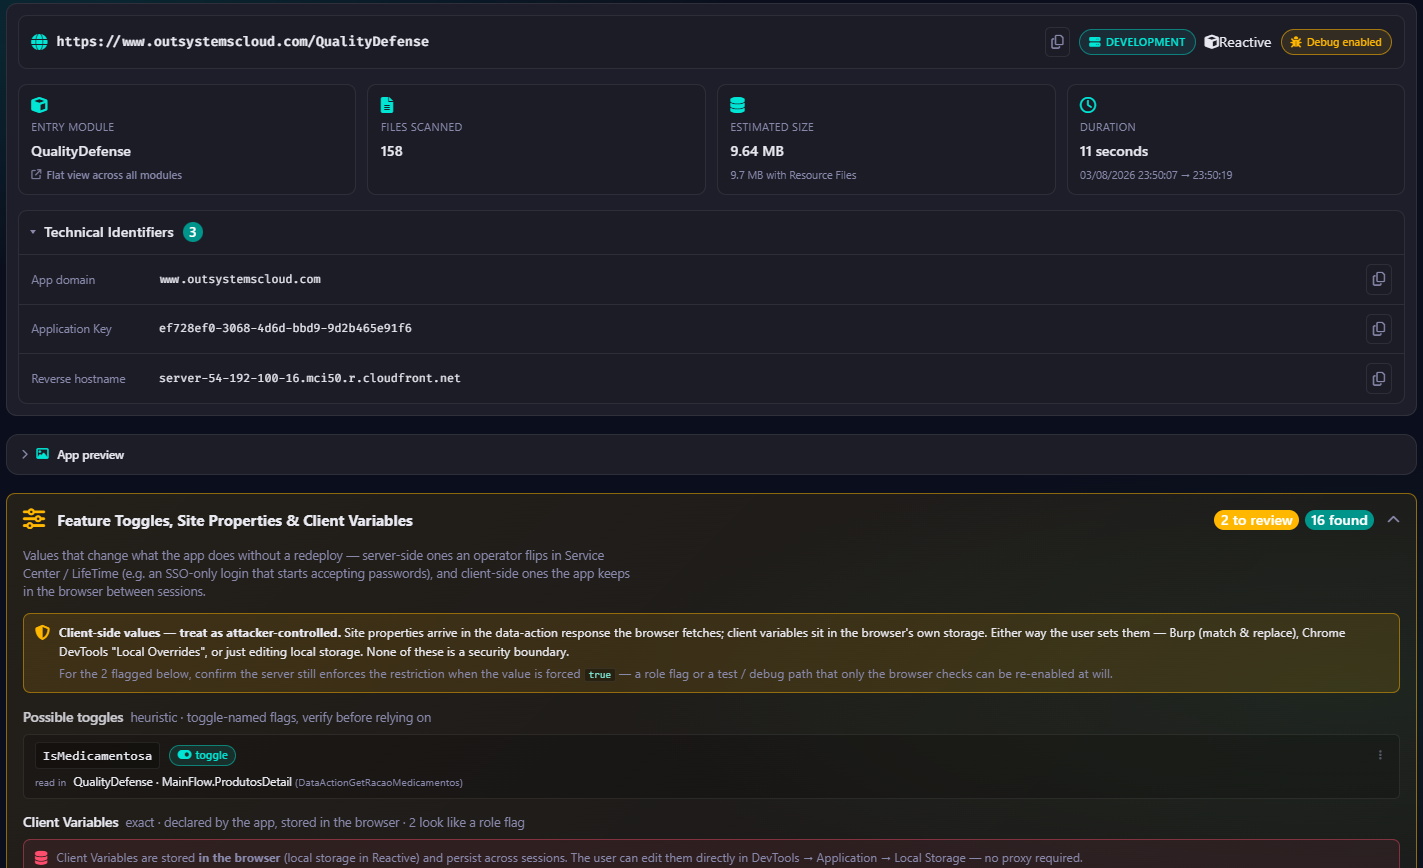Viewport: 1423px width, 868px height.
Task: Click the 158 files scanned value
Action: pyautogui.click(x=392, y=151)
